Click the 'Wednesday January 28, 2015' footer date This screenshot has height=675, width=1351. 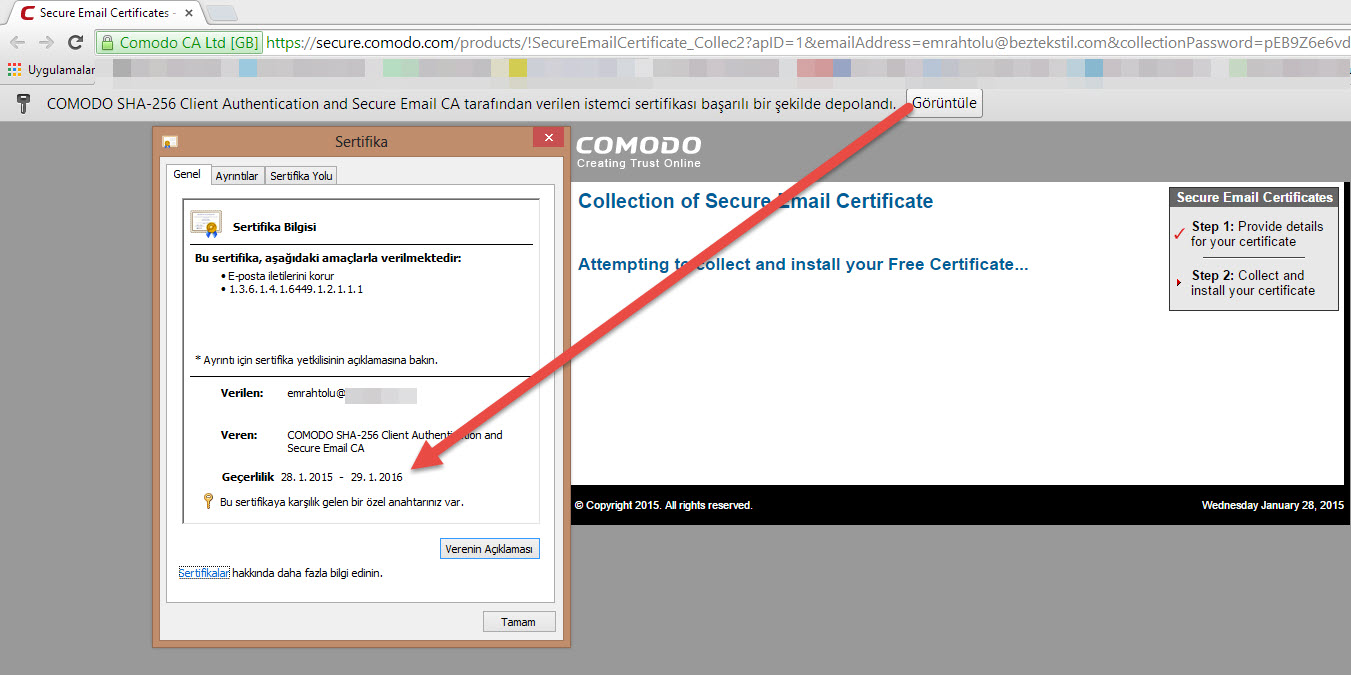pyautogui.click(x=1272, y=505)
